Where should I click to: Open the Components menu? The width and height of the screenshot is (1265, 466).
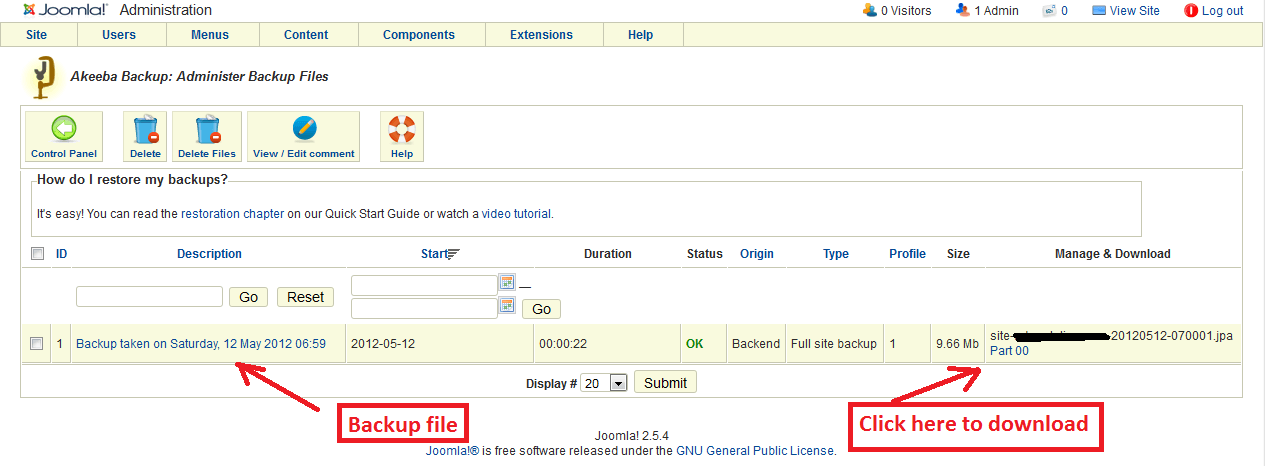[419, 35]
